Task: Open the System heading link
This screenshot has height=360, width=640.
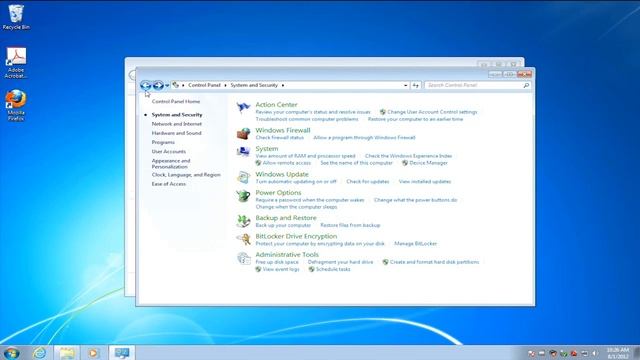Action: pos(267,149)
